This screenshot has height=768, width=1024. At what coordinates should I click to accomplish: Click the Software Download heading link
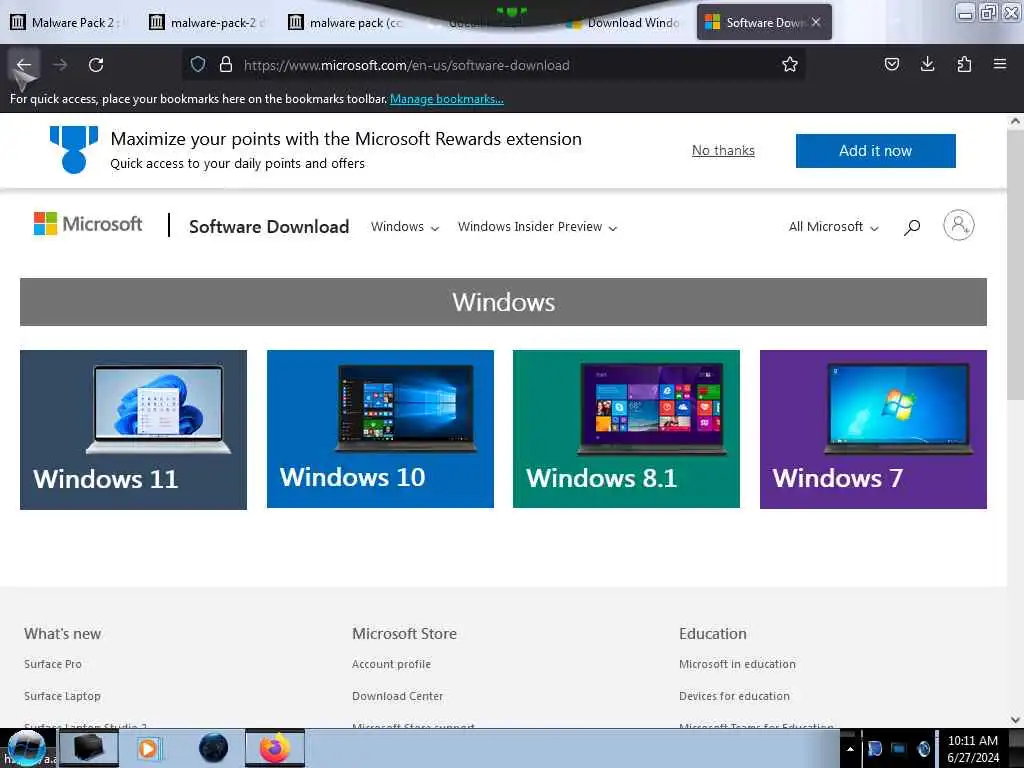click(269, 226)
